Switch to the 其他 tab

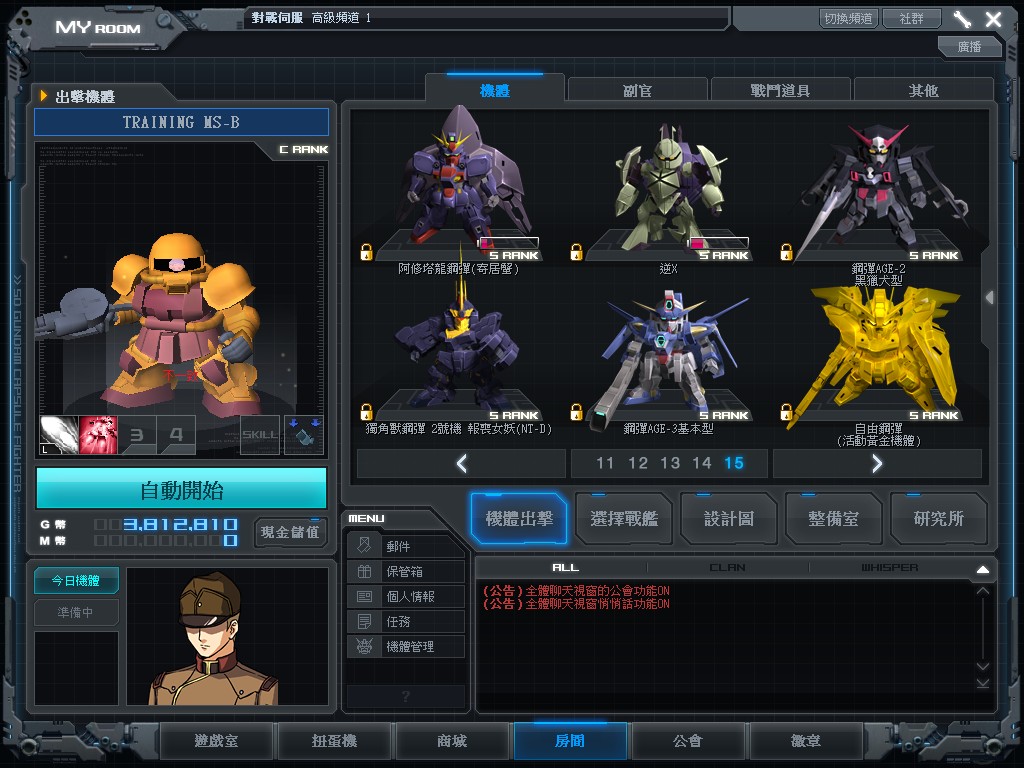(x=923, y=91)
